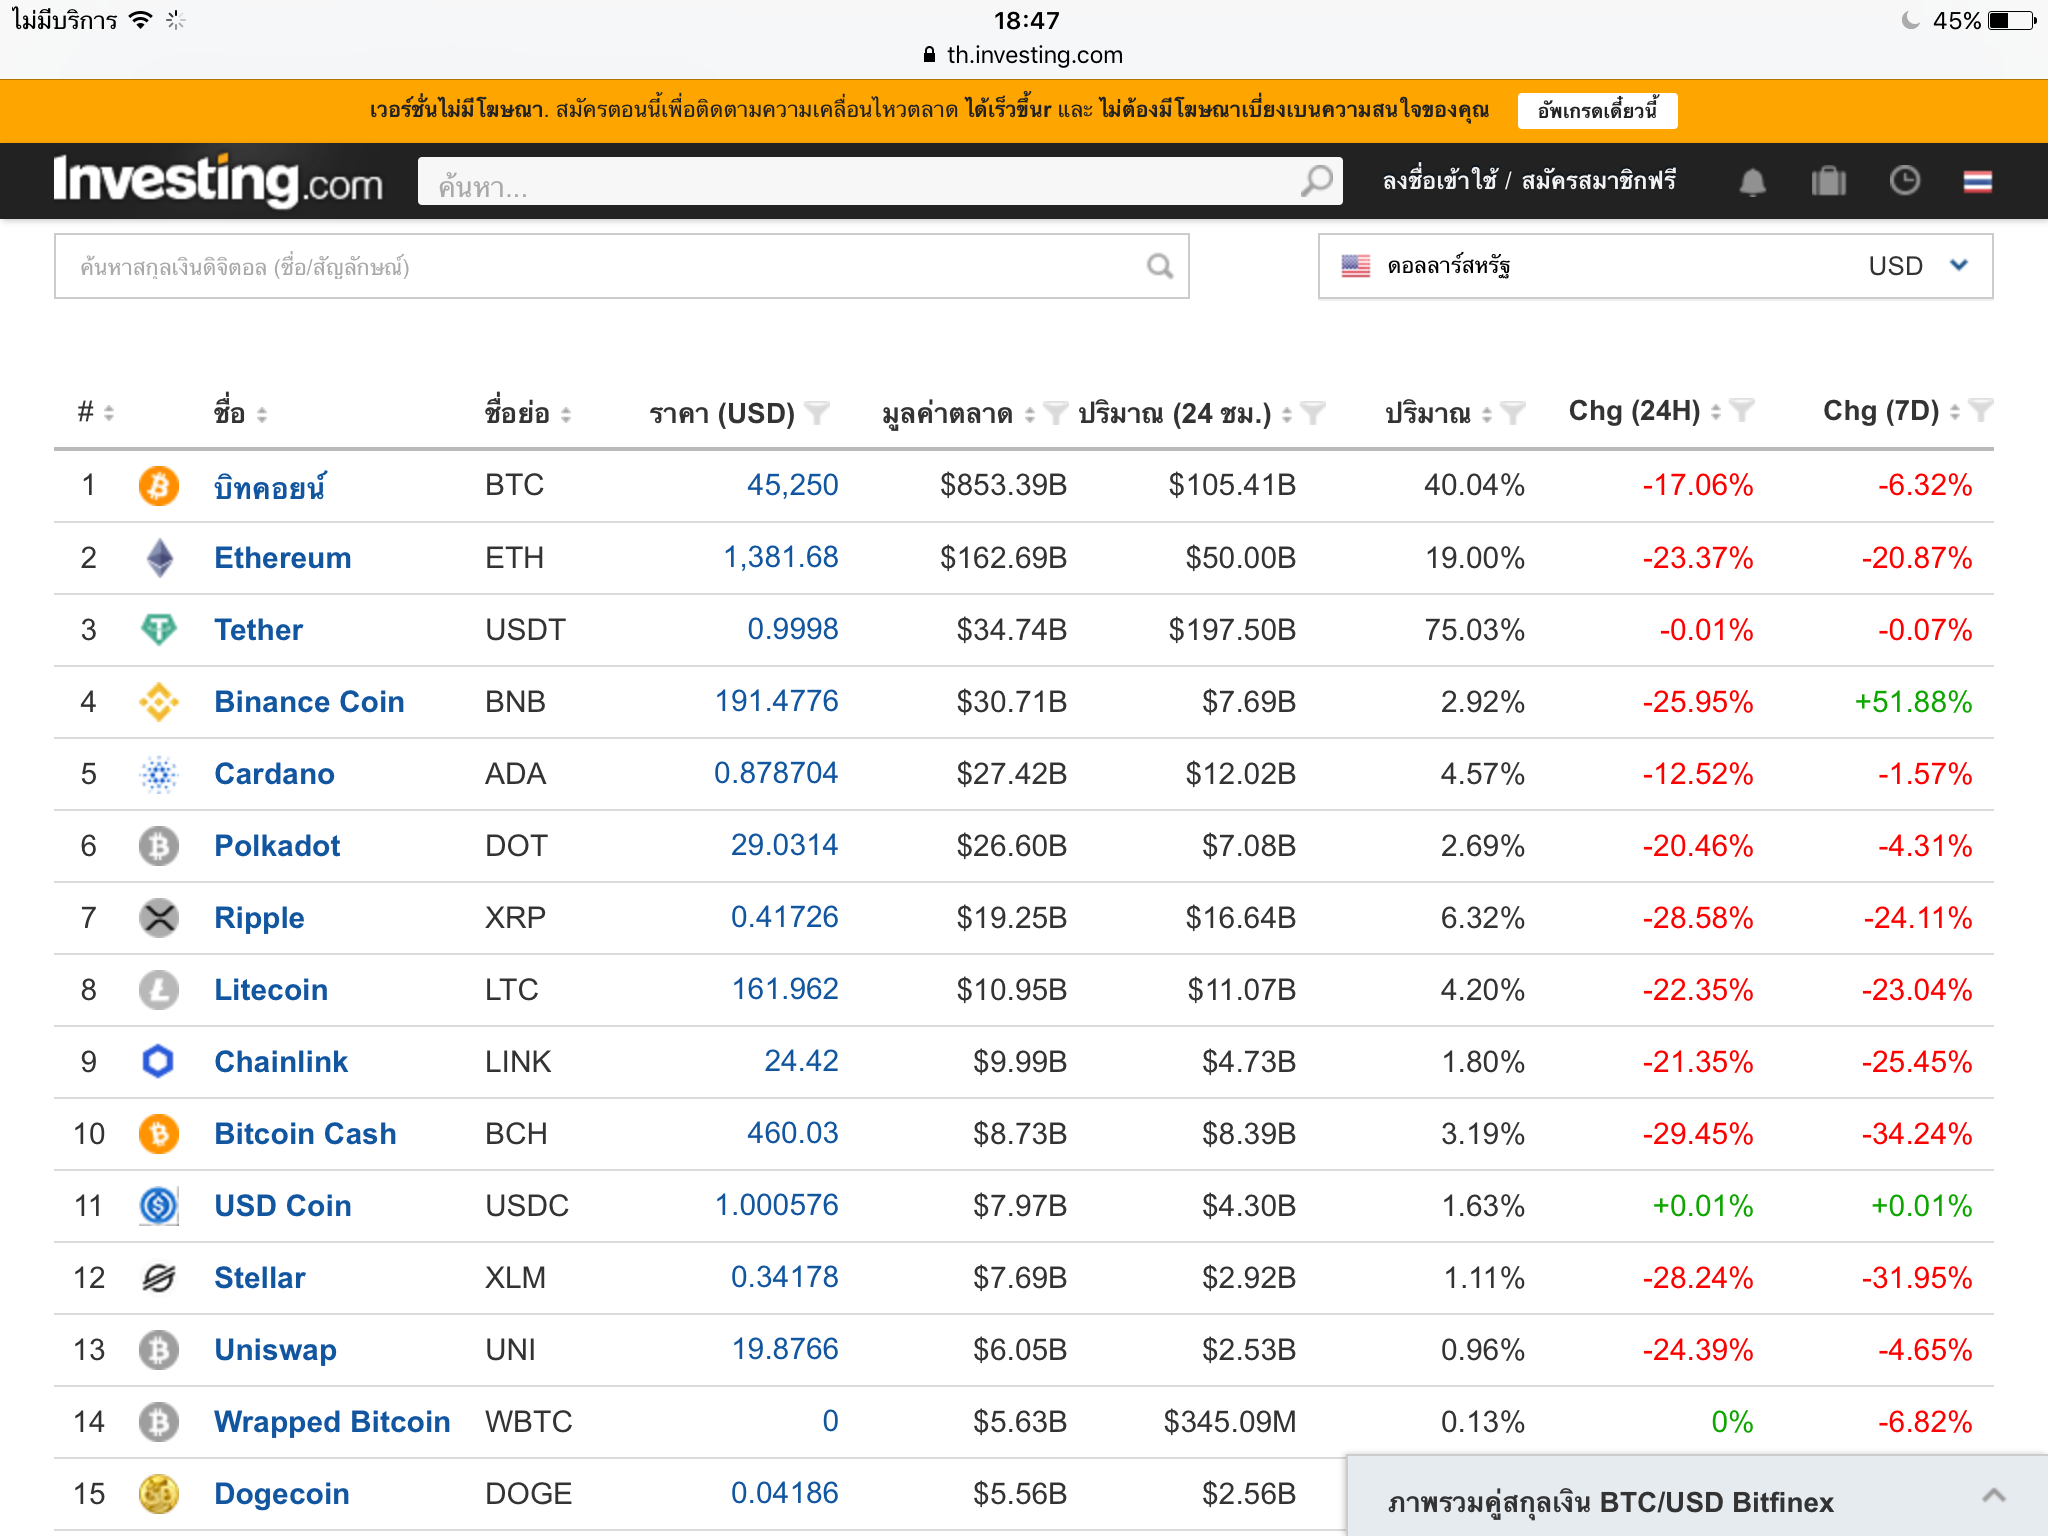This screenshot has width=2048, height=1536.
Task: Sort the table by ชื่อ column
Action: (x=262, y=413)
